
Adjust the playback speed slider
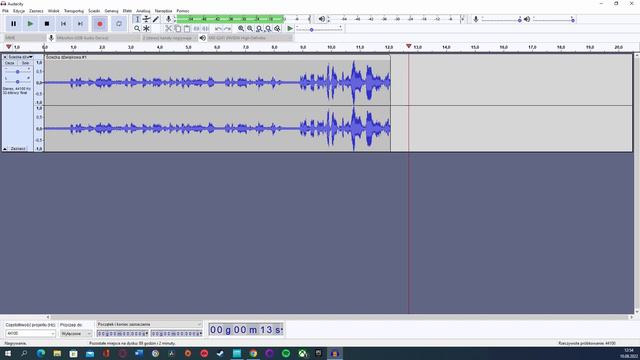click(319, 29)
